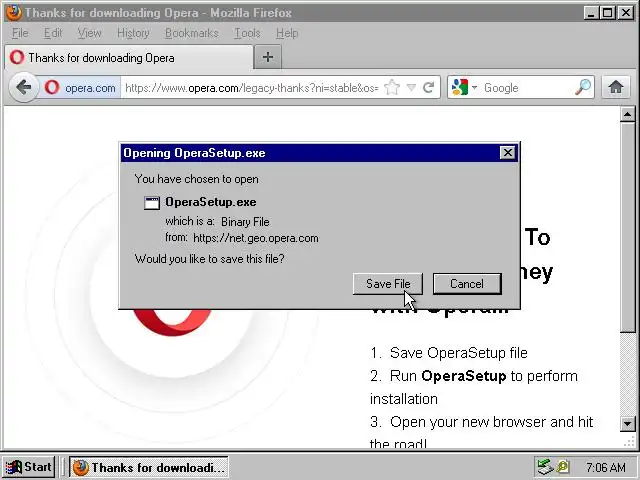The image size is (640, 480).
Task: Open the Google search engine dropdown
Action: coord(474,87)
